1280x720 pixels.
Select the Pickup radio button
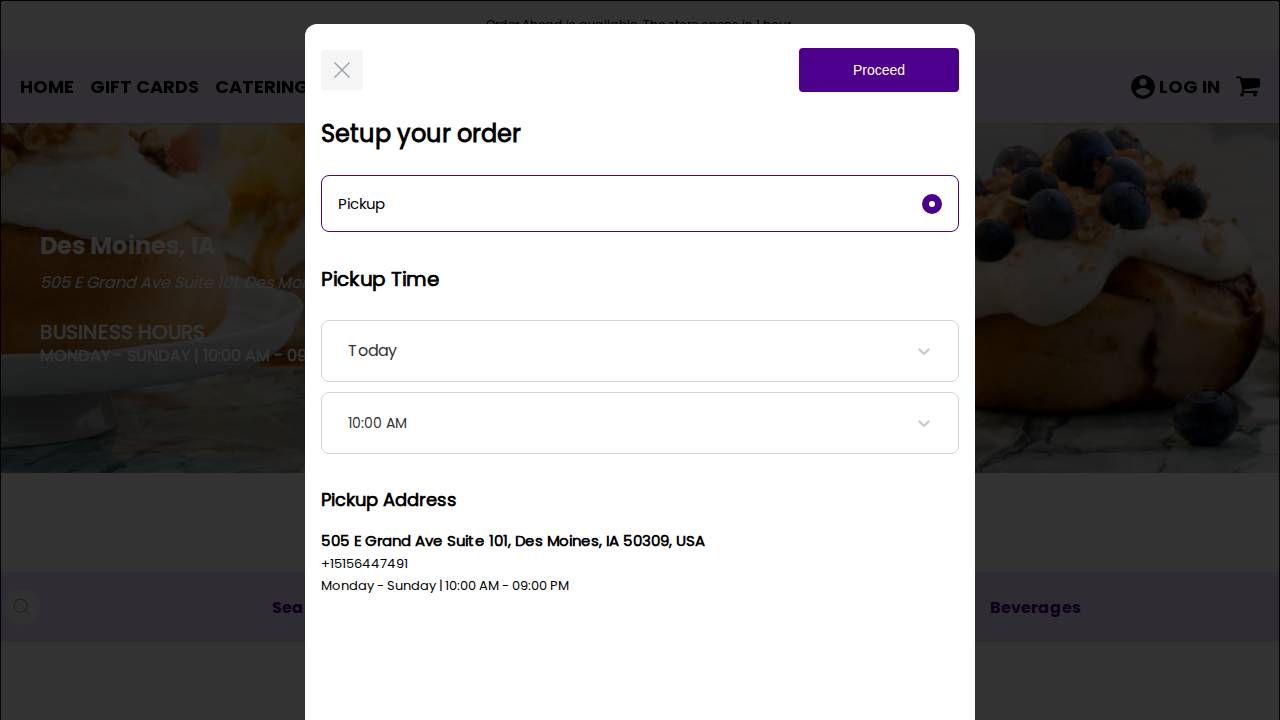click(x=931, y=204)
